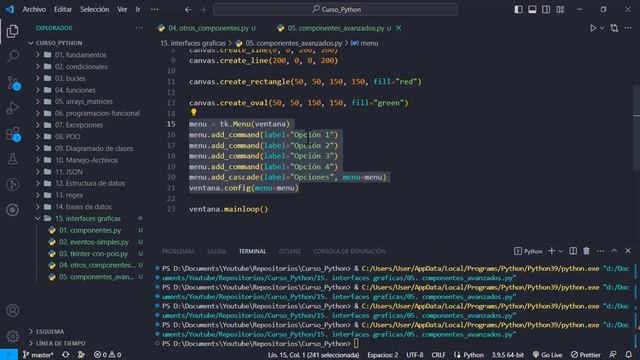
Task: Close the 05. componentes_avanzados.py tab
Action: (399, 28)
